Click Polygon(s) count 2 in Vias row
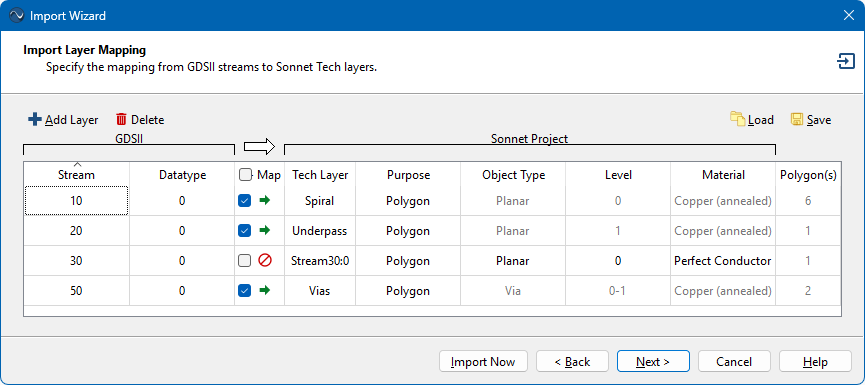This screenshot has width=865, height=385. tap(808, 291)
